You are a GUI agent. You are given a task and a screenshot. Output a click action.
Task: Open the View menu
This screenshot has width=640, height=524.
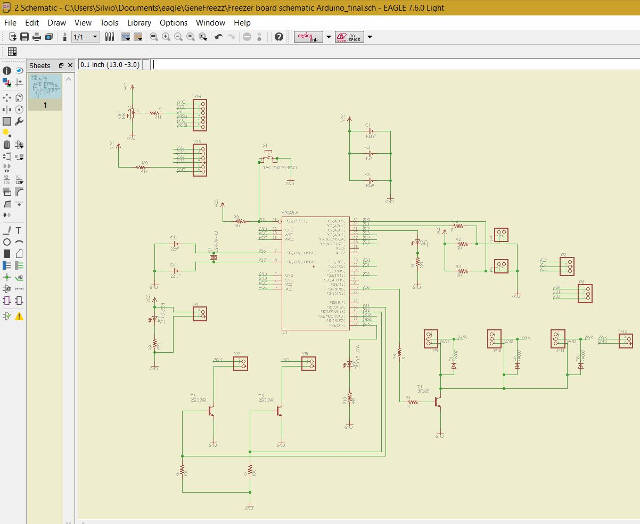coord(83,23)
